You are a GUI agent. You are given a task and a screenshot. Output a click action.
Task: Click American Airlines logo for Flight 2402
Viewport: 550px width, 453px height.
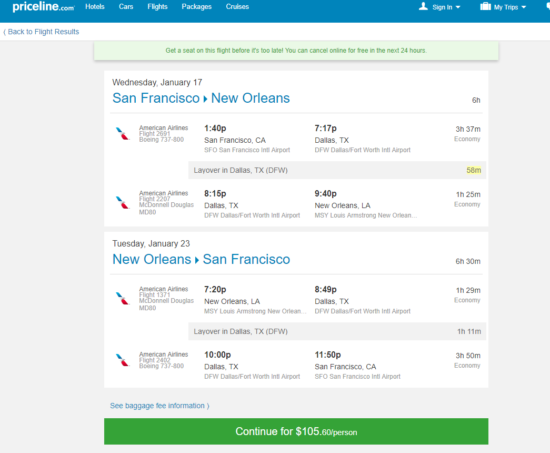123,360
